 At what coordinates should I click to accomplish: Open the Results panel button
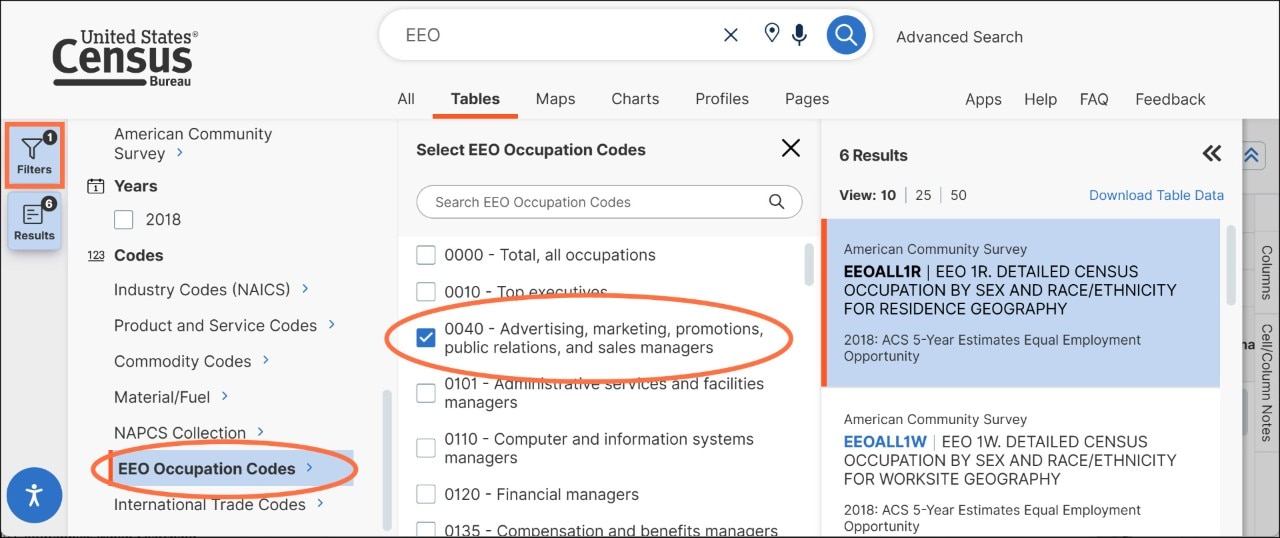(34, 221)
